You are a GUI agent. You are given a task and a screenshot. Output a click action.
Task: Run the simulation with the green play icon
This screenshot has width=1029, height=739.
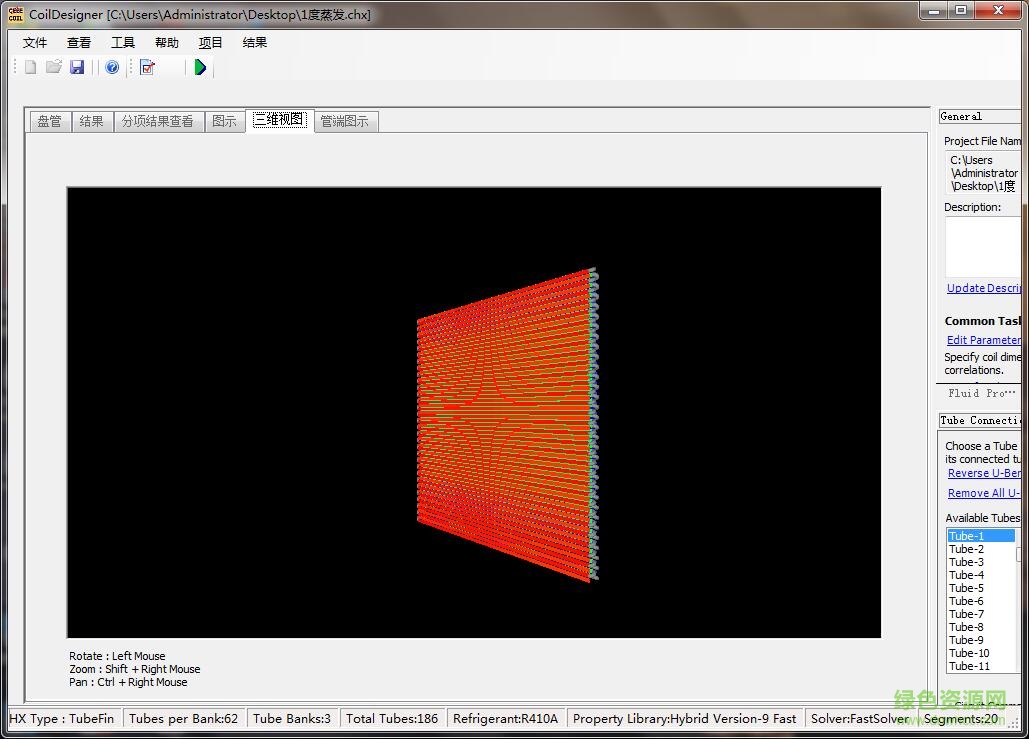pos(200,67)
